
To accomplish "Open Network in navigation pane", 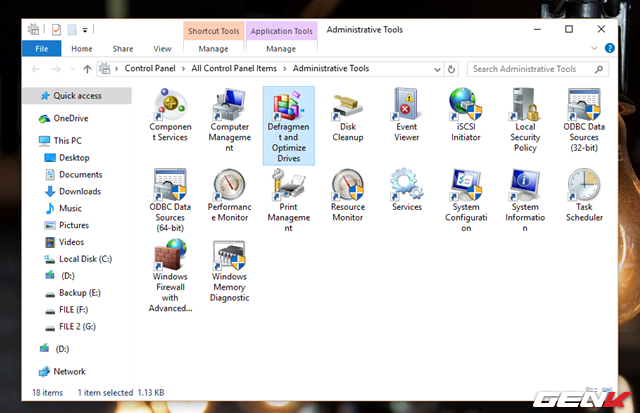I will tap(62, 372).
